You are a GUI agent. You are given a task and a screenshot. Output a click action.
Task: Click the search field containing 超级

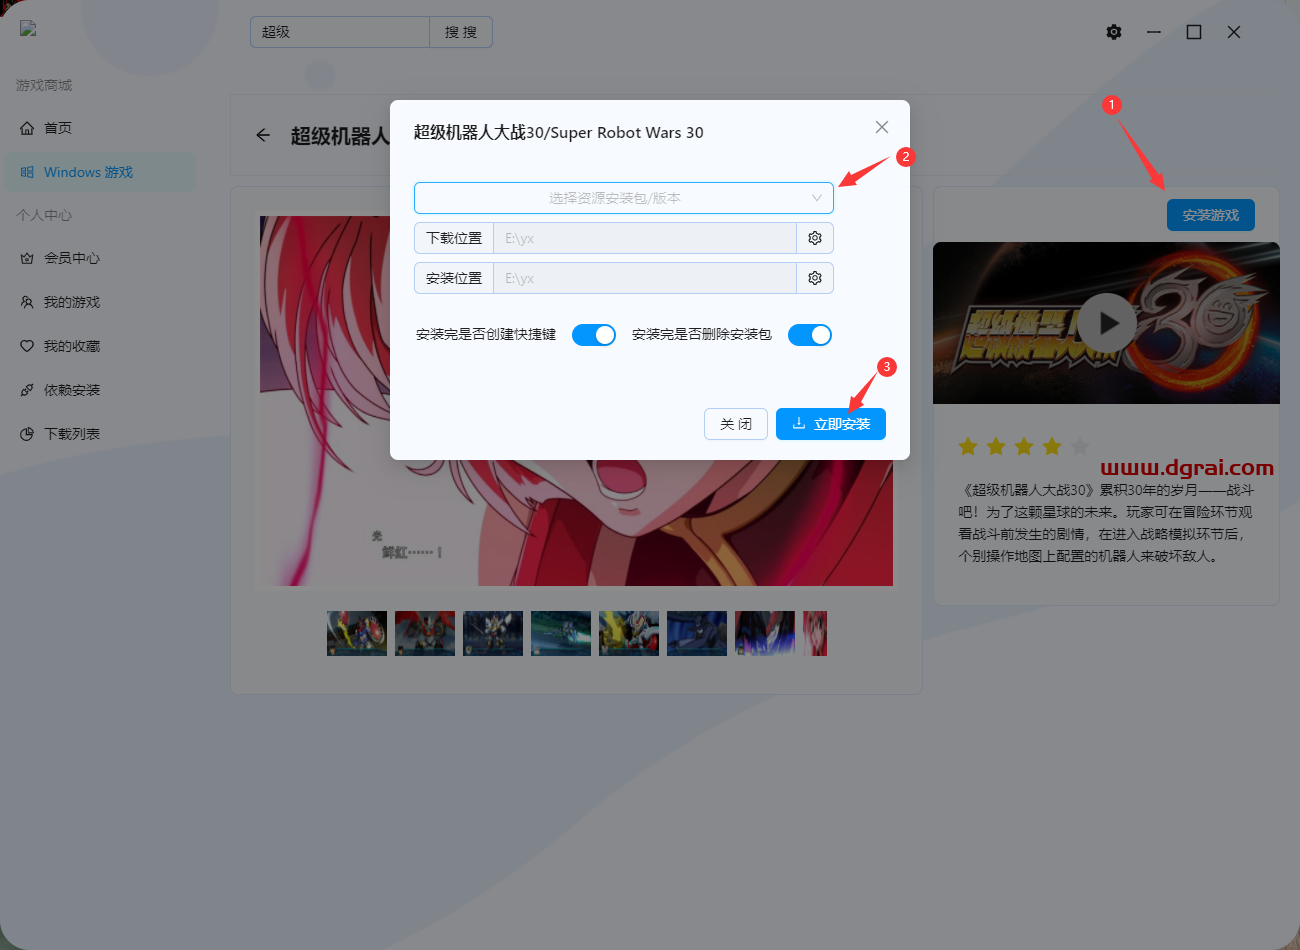pyautogui.click(x=340, y=32)
